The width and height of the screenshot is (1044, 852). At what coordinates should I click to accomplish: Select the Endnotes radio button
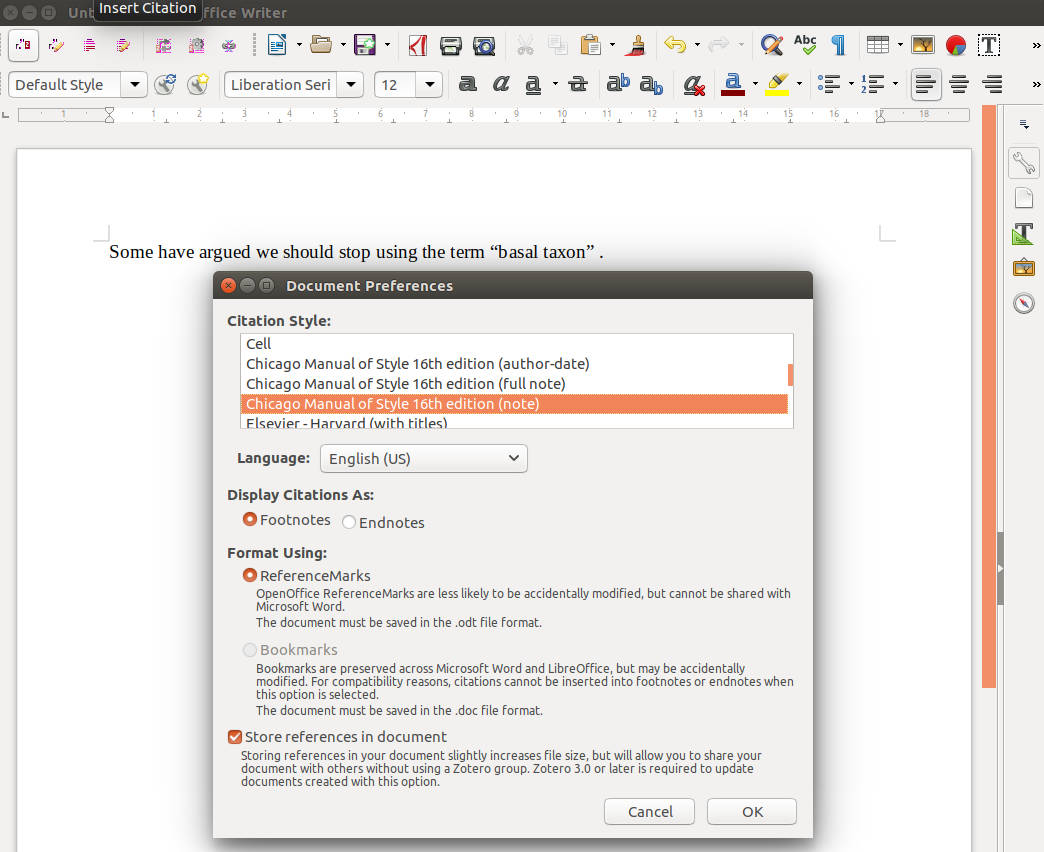coord(349,522)
